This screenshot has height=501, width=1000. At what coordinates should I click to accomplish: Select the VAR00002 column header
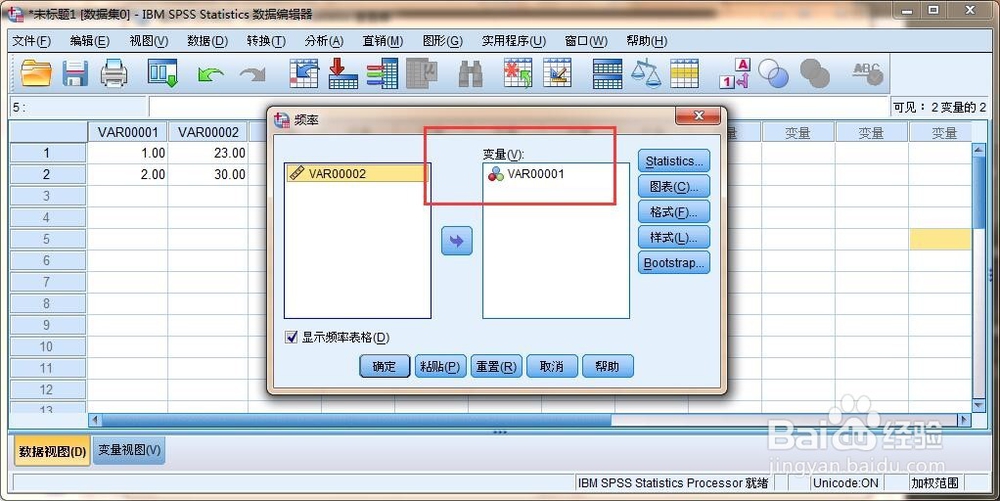pos(208,133)
